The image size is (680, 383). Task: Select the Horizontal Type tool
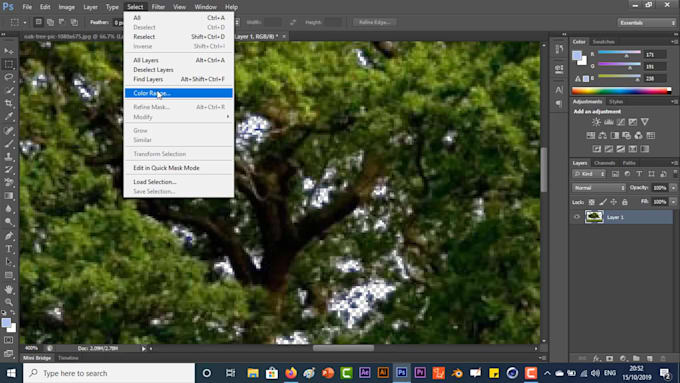click(x=9, y=249)
